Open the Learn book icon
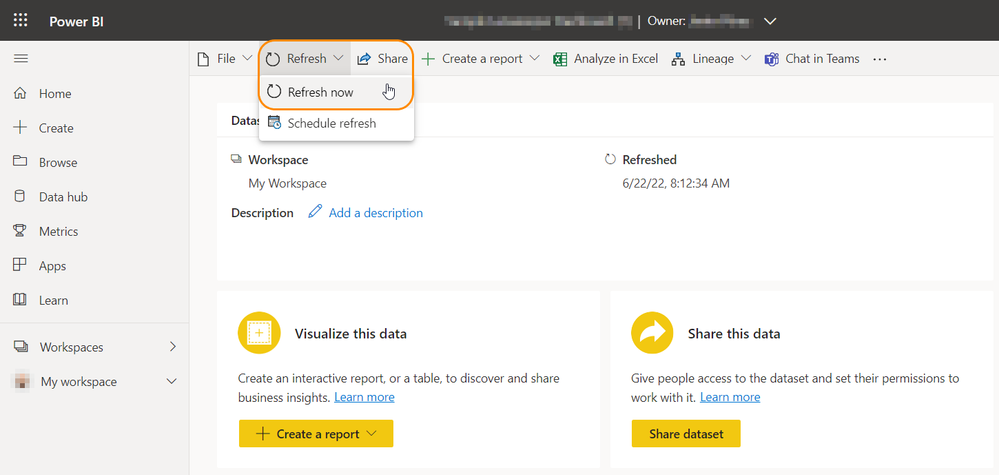Image resolution: width=999 pixels, height=475 pixels. point(20,300)
